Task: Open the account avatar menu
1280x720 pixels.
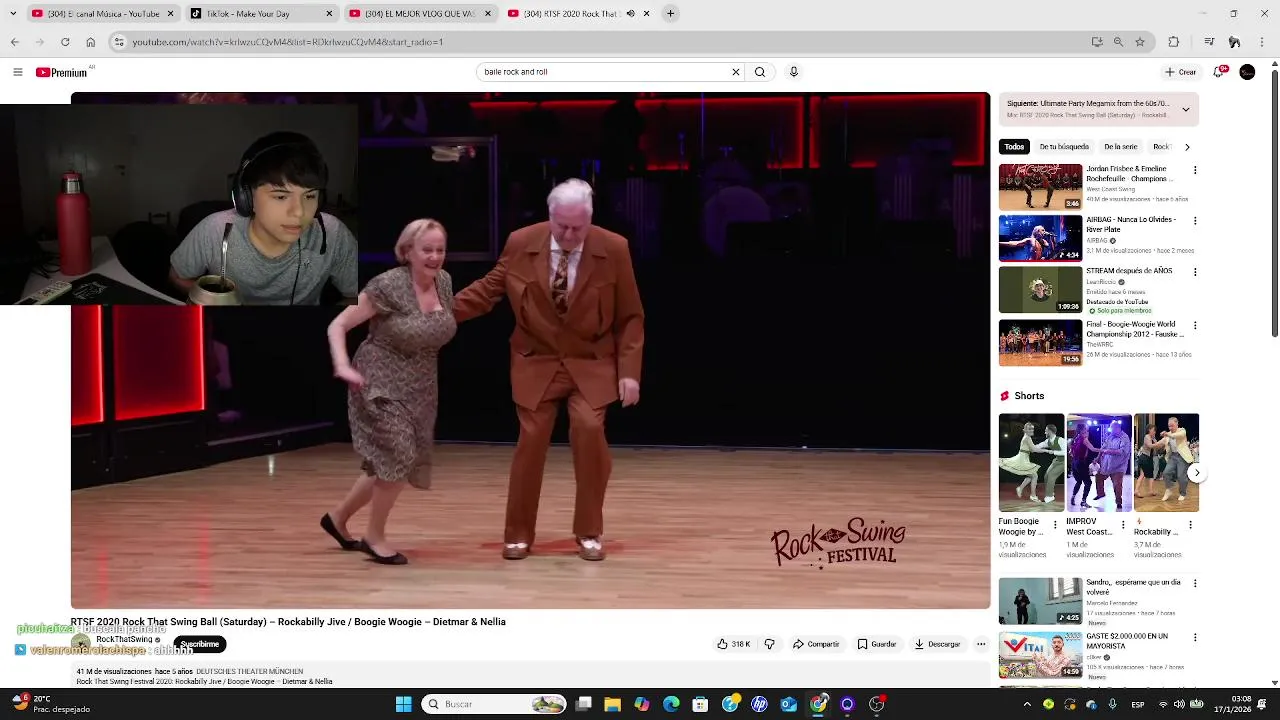Action: click(x=1247, y=72)
